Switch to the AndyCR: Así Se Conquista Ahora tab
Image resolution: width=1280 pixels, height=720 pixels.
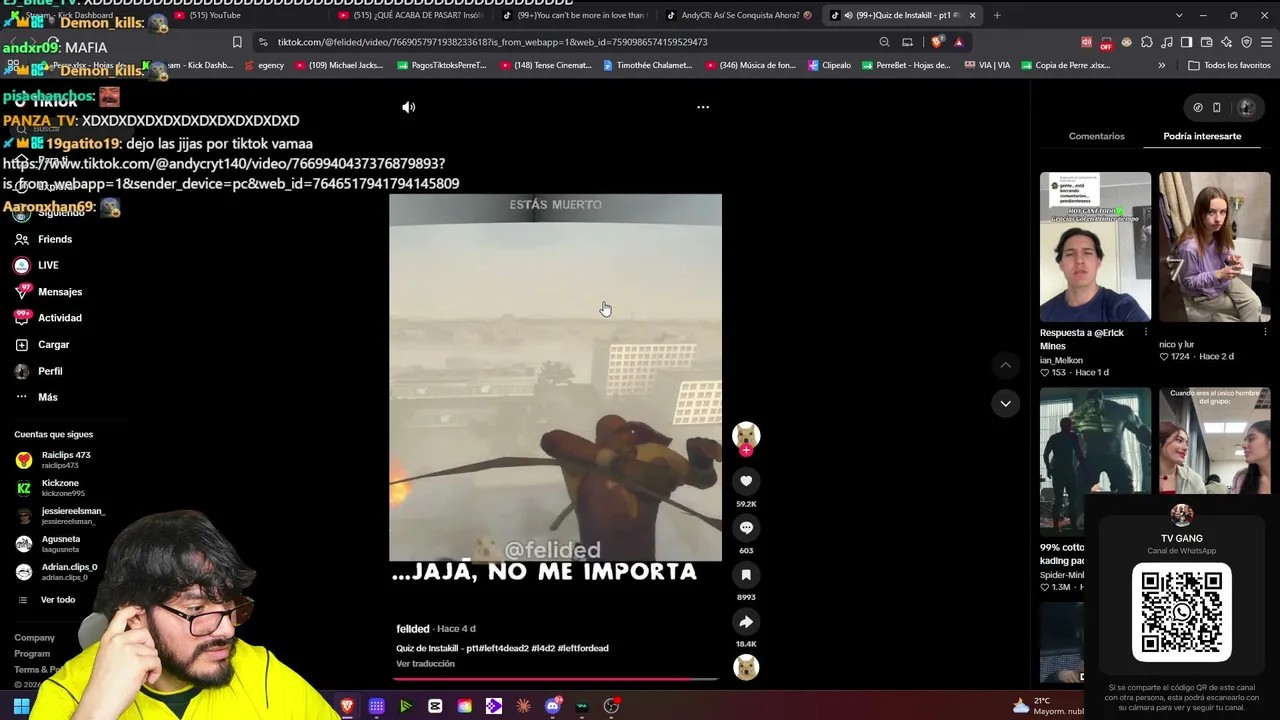coord(738,15)
